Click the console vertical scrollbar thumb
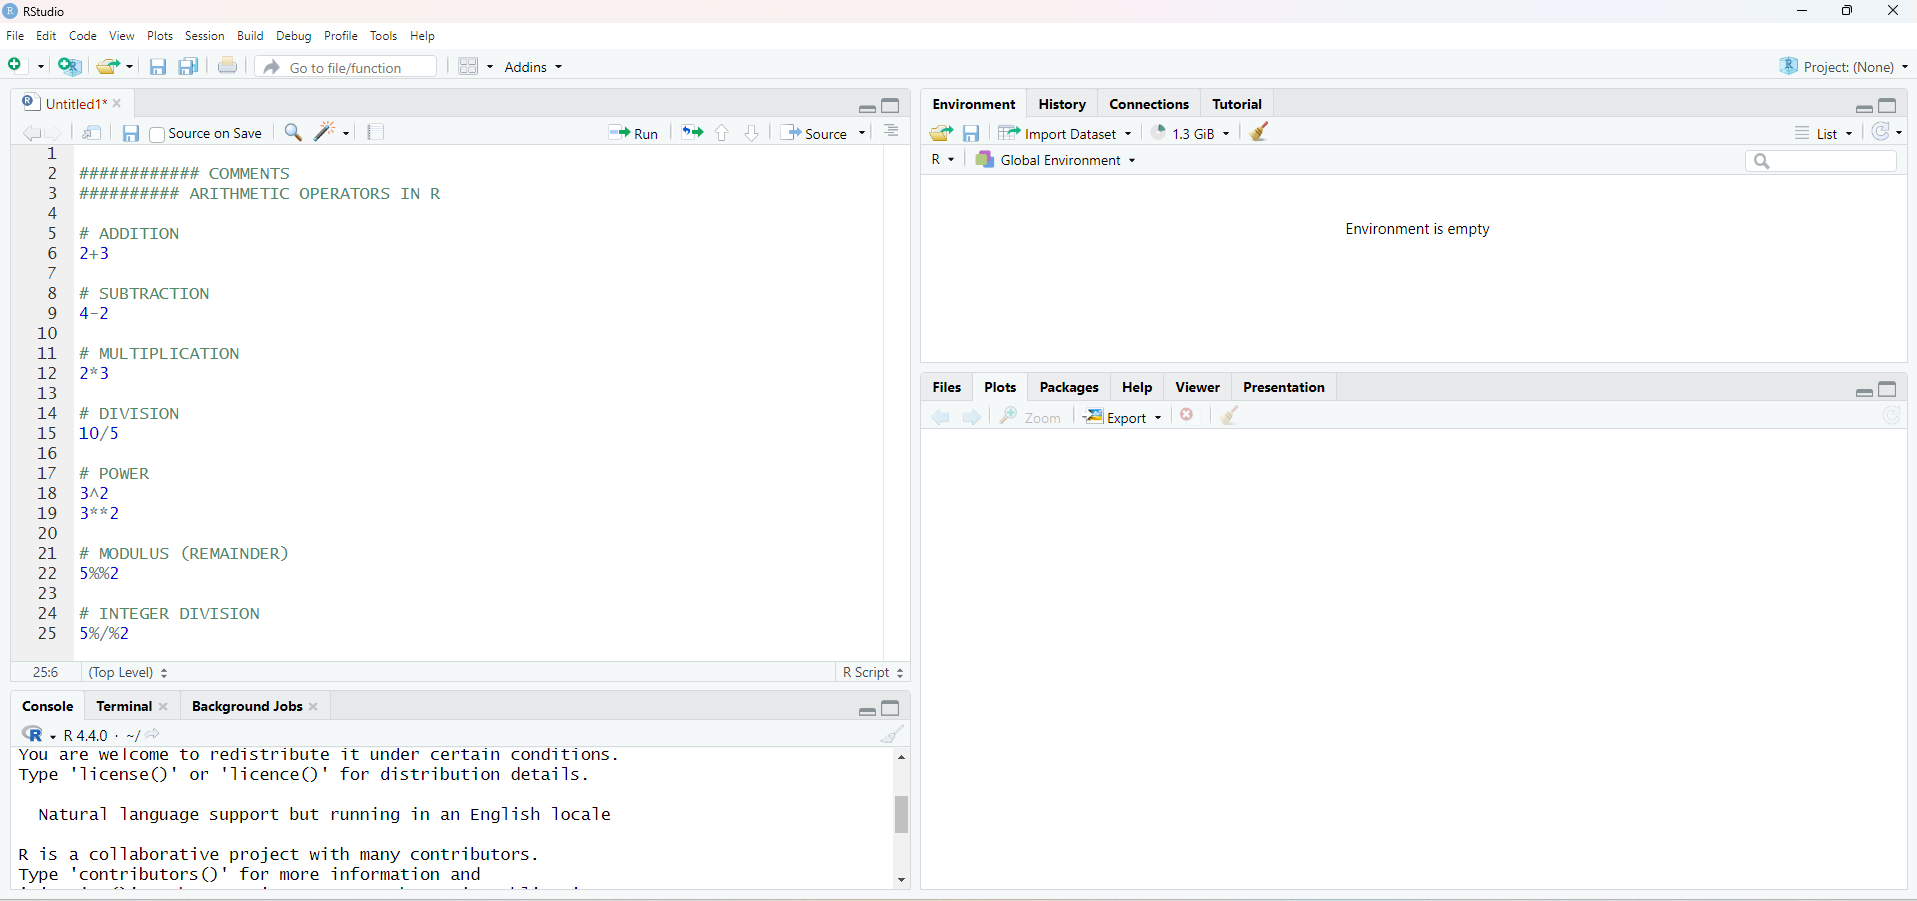This screenshot has width=1917, height=901. (901, 814)
